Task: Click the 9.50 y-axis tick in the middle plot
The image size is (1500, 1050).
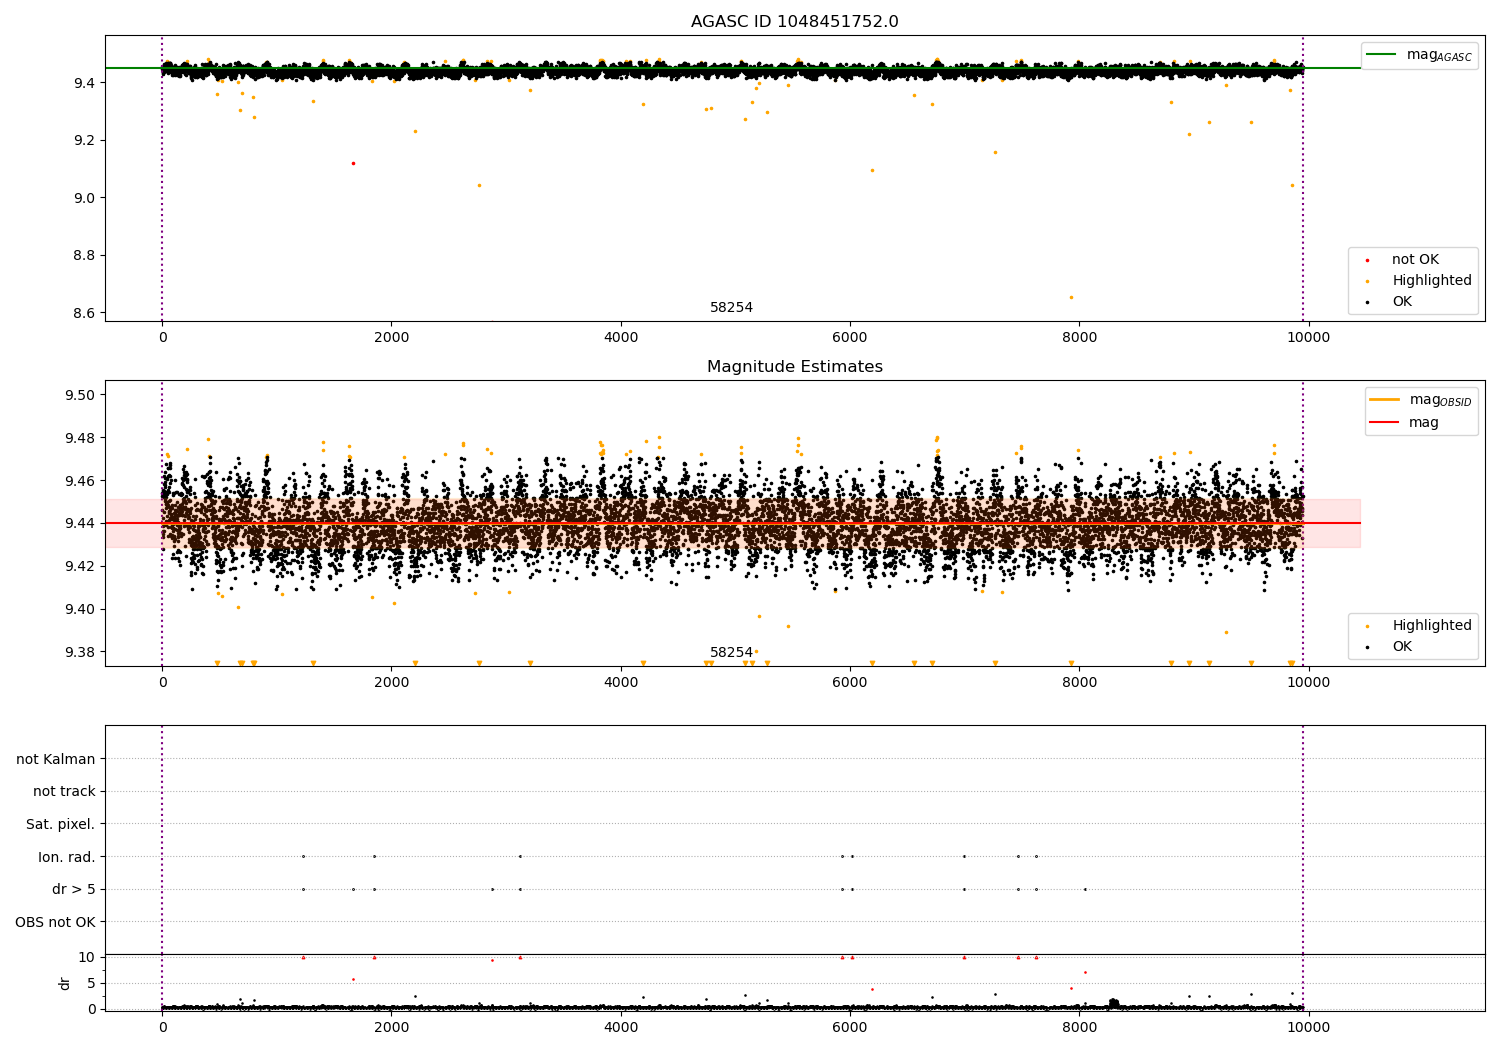Action: tap(78, 395)
